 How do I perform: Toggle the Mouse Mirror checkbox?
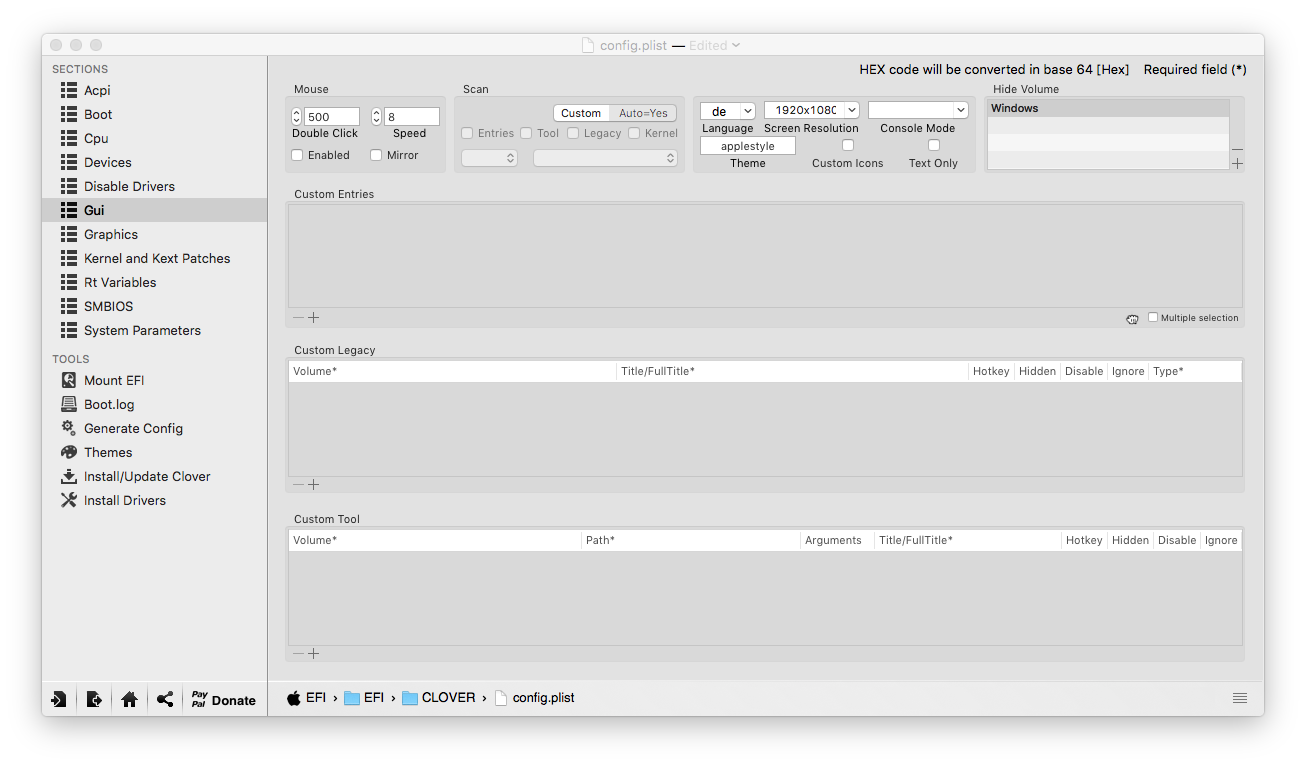(x=376, y=155)
